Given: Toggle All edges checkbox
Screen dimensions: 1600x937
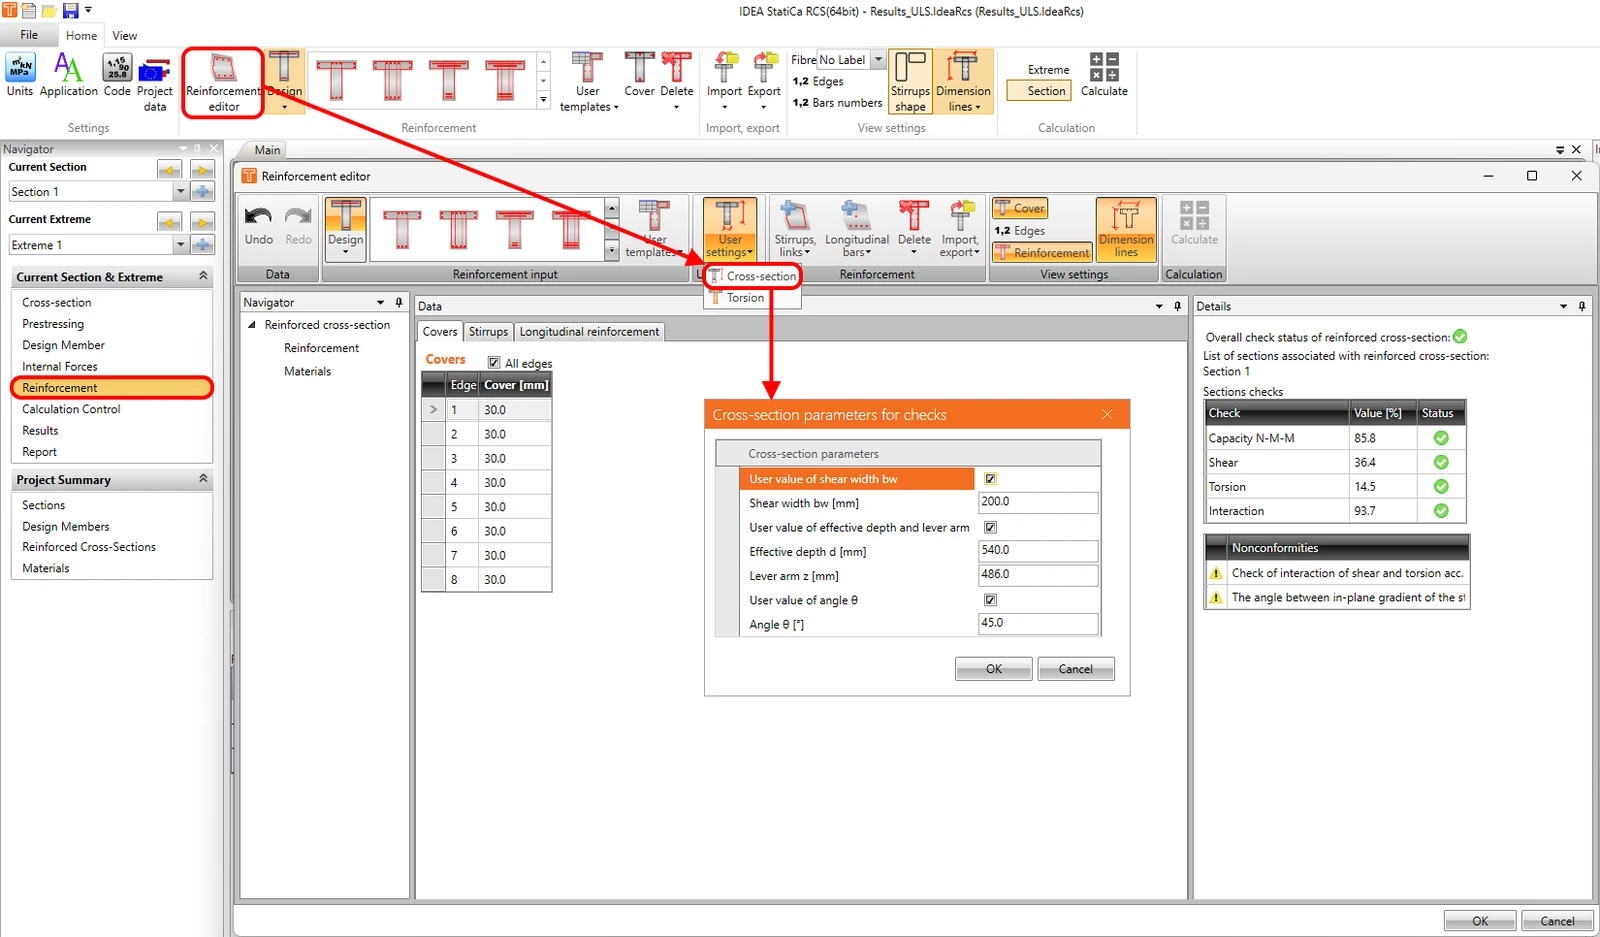Looking at the screenshot, I should click(x=494, y=363).
